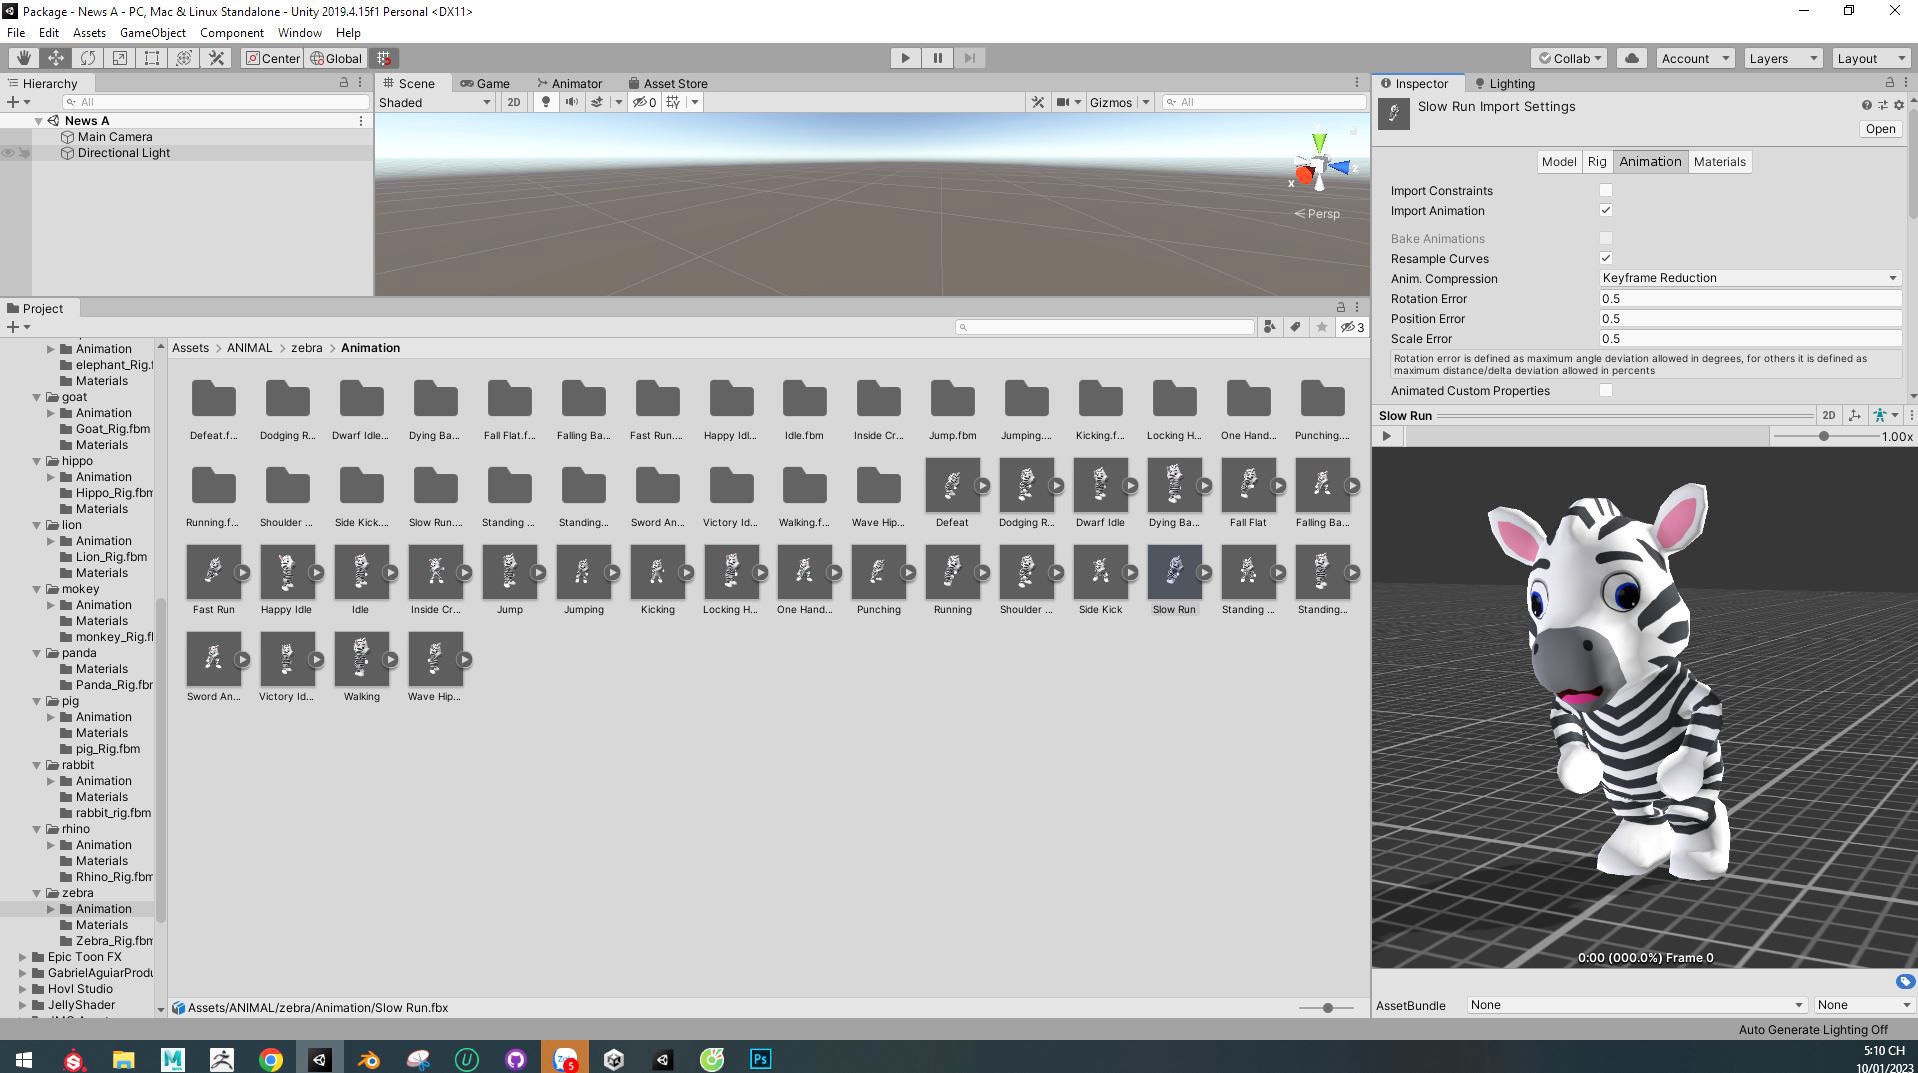Viewport: 1918px width, 1073px height.
Task: Click Search by Type icon in Project panel
Action: 1269,327
